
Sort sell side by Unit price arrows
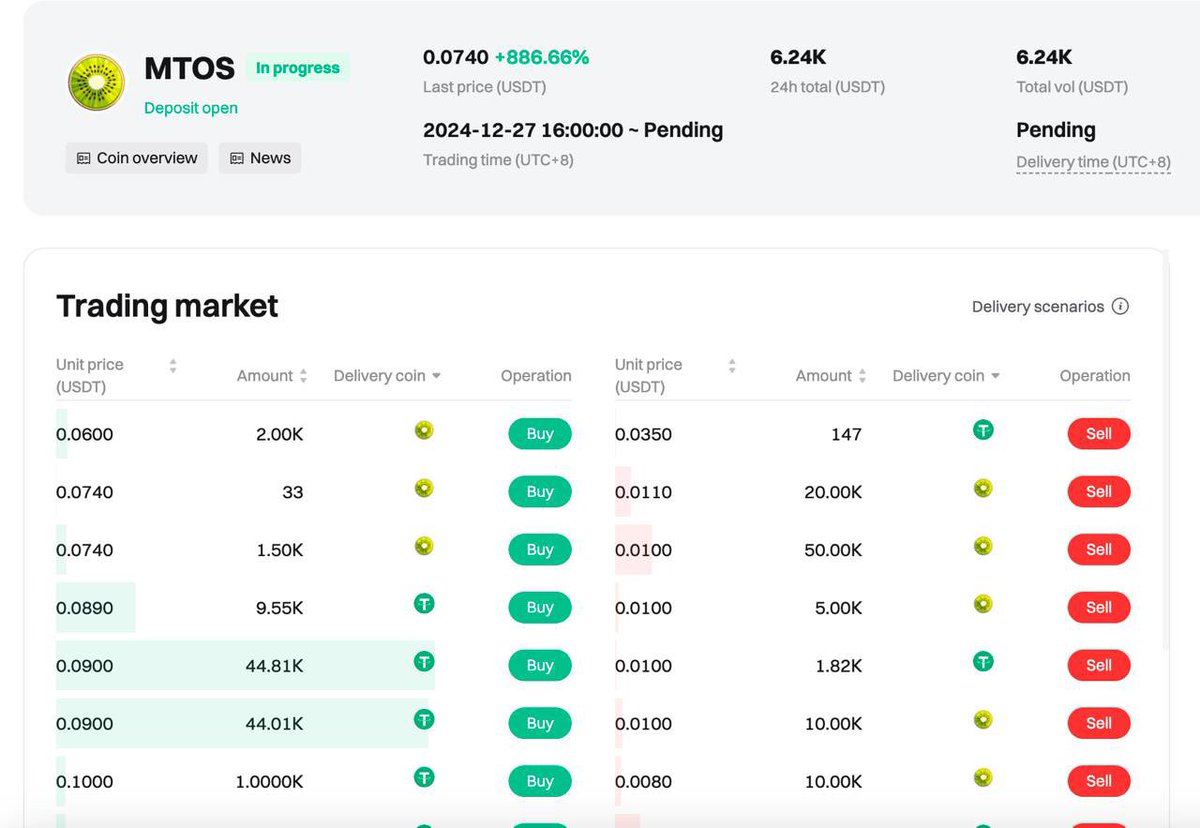tap(732, 366)
